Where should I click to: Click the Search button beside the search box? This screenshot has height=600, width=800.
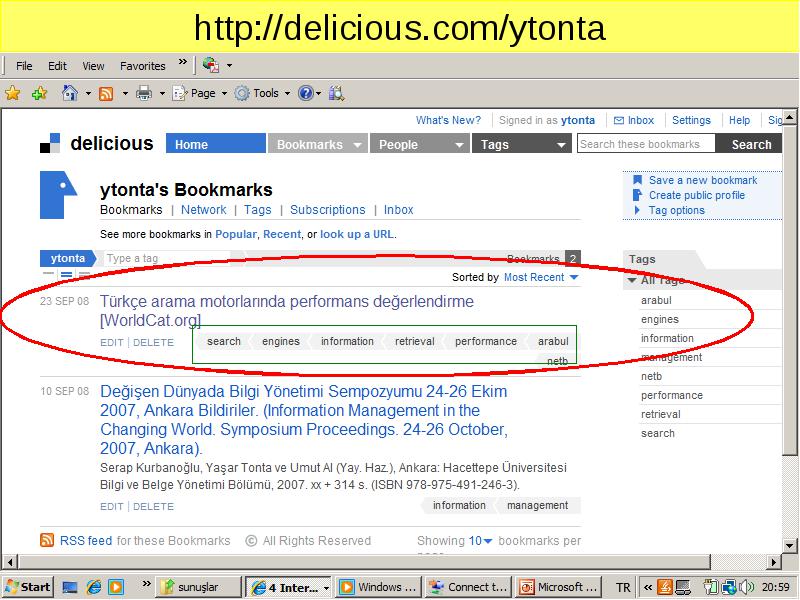click(748, 144)
